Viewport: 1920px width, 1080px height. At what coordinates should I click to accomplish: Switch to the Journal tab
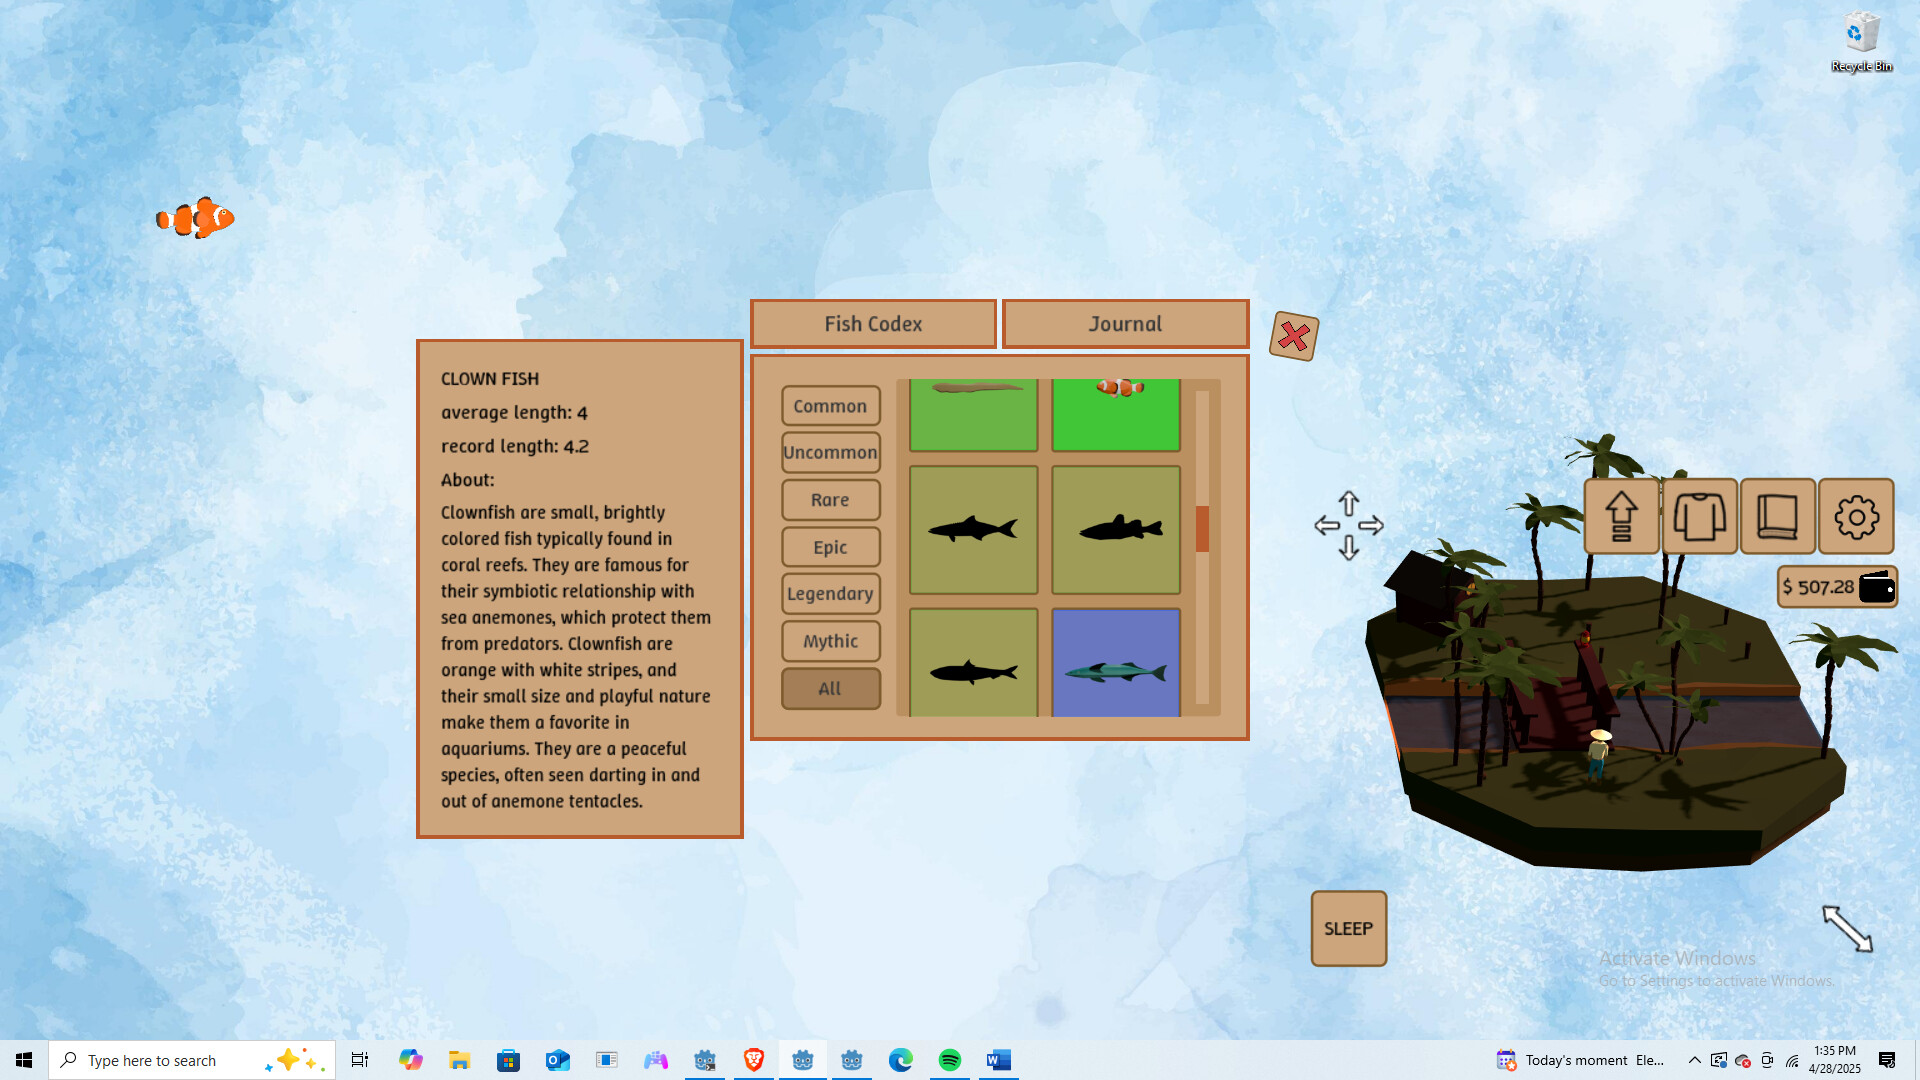coord(1125,324)
